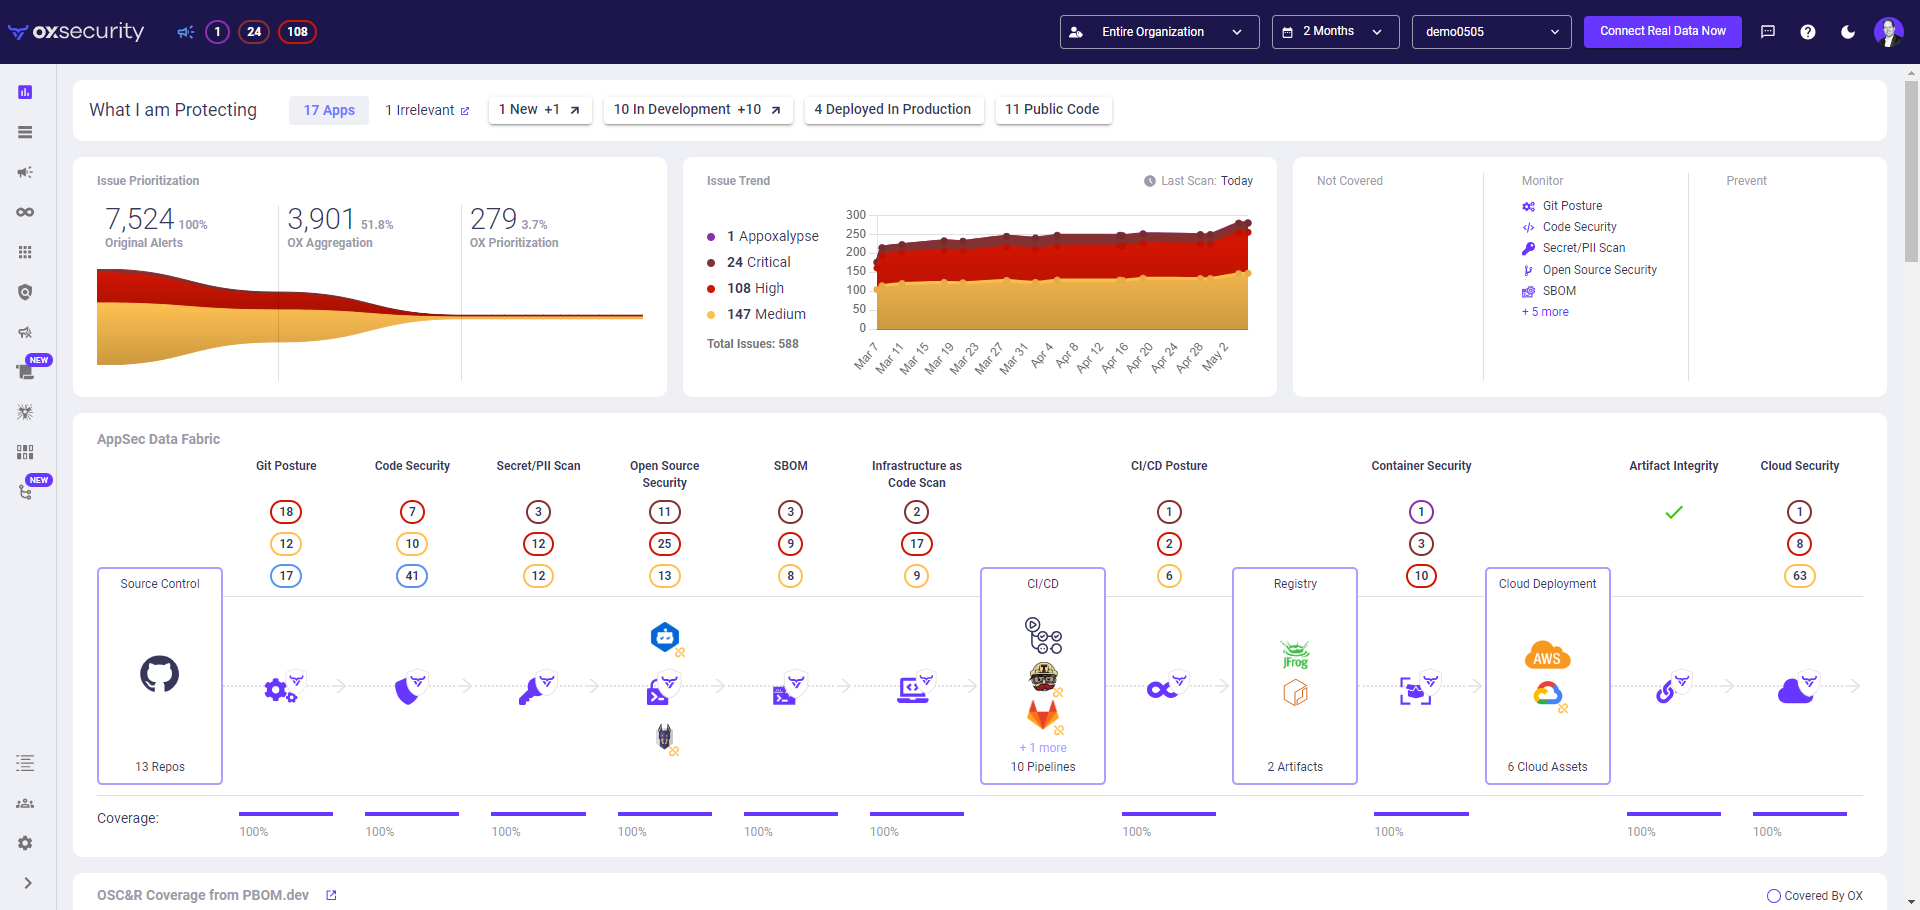Select the 11 Public Code filter
1920x910 pixels.
click(1053, 110)
